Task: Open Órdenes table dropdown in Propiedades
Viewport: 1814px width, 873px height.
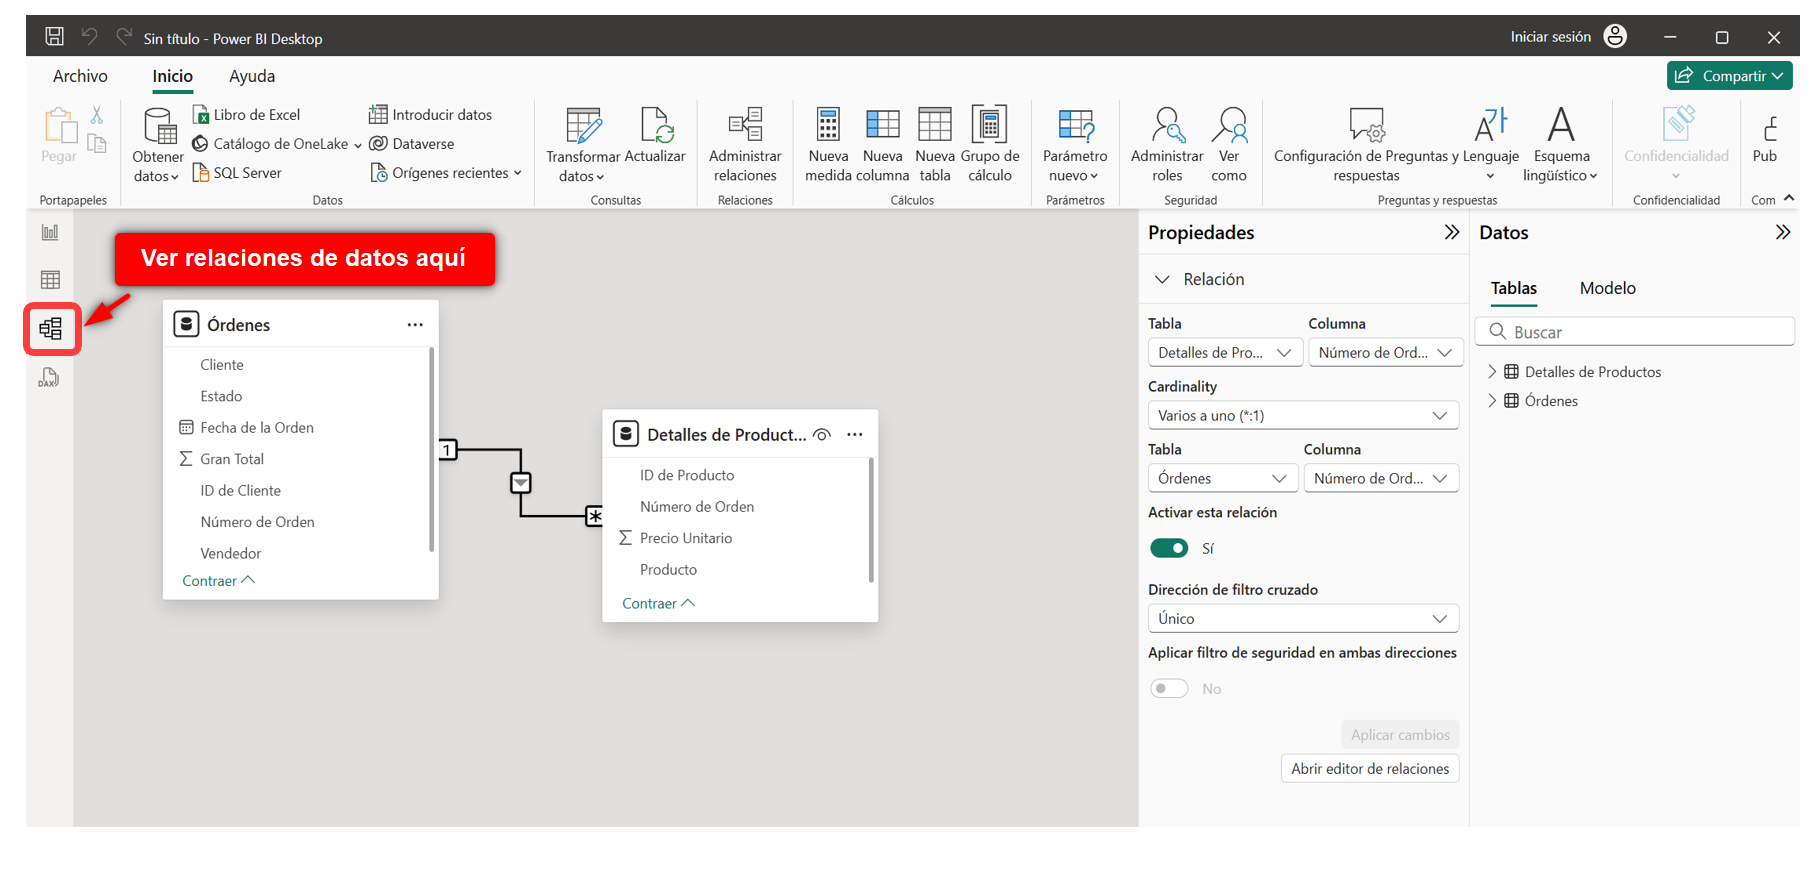Action: tap(1223, 478)
